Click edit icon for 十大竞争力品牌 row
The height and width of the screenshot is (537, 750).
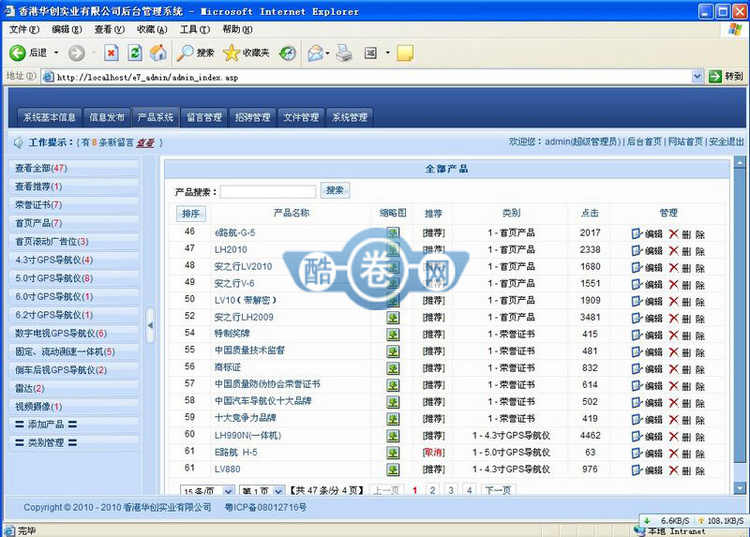[x=636, y=419]
